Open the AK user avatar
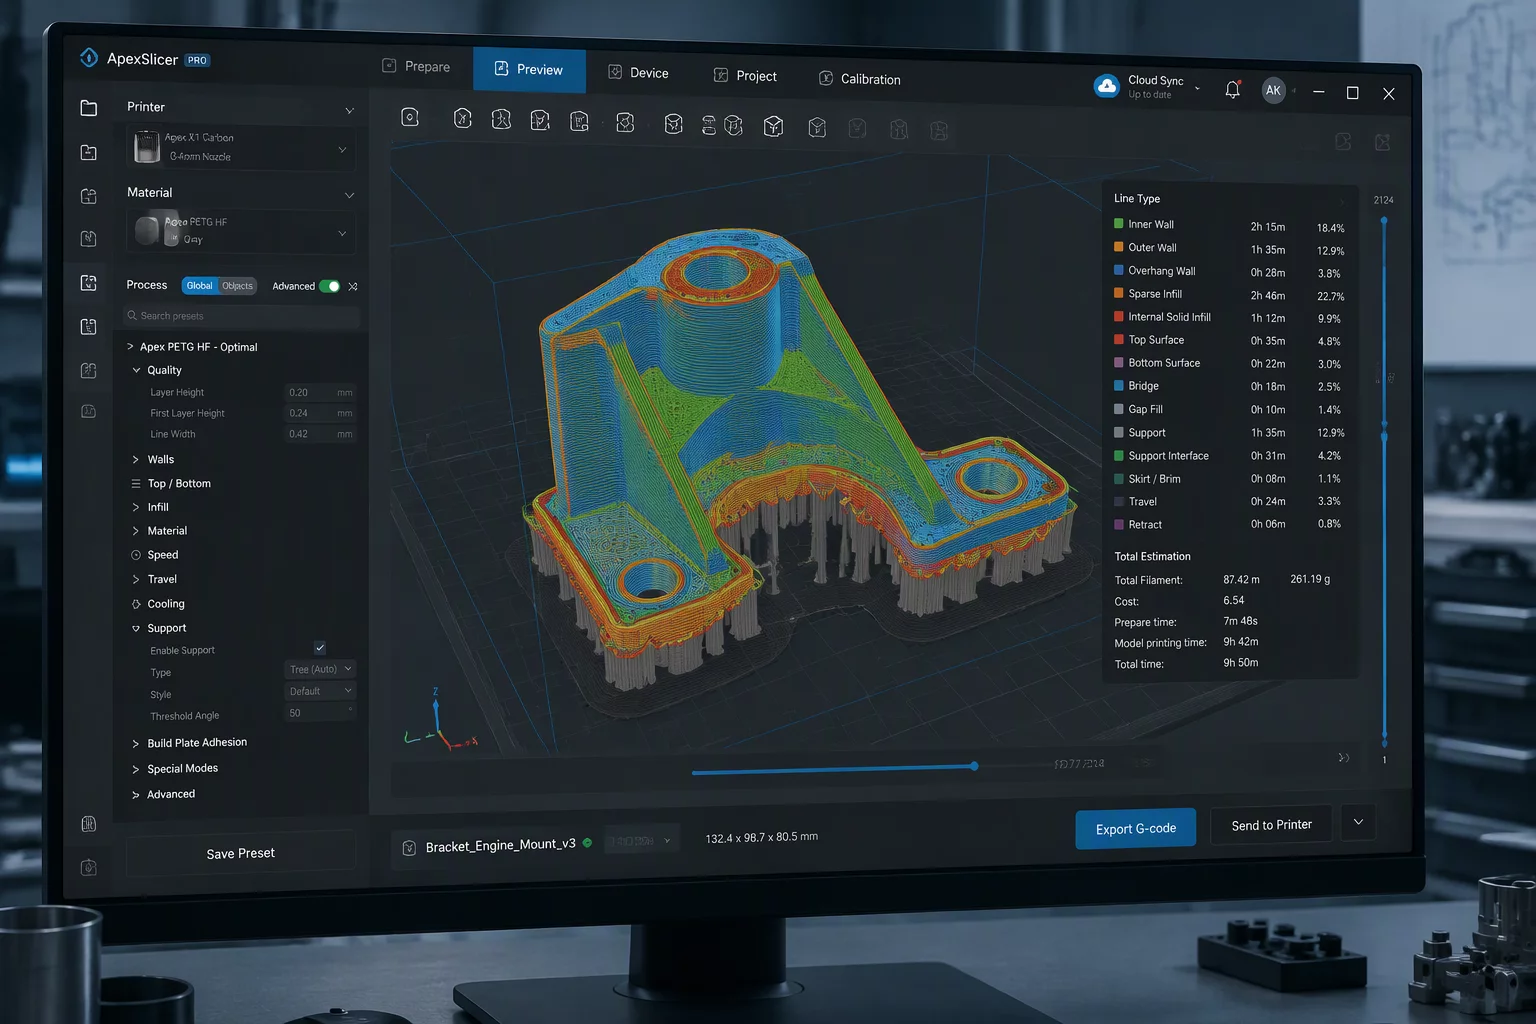This screenshot has height=1024, width=1536. pos(1273,90)
